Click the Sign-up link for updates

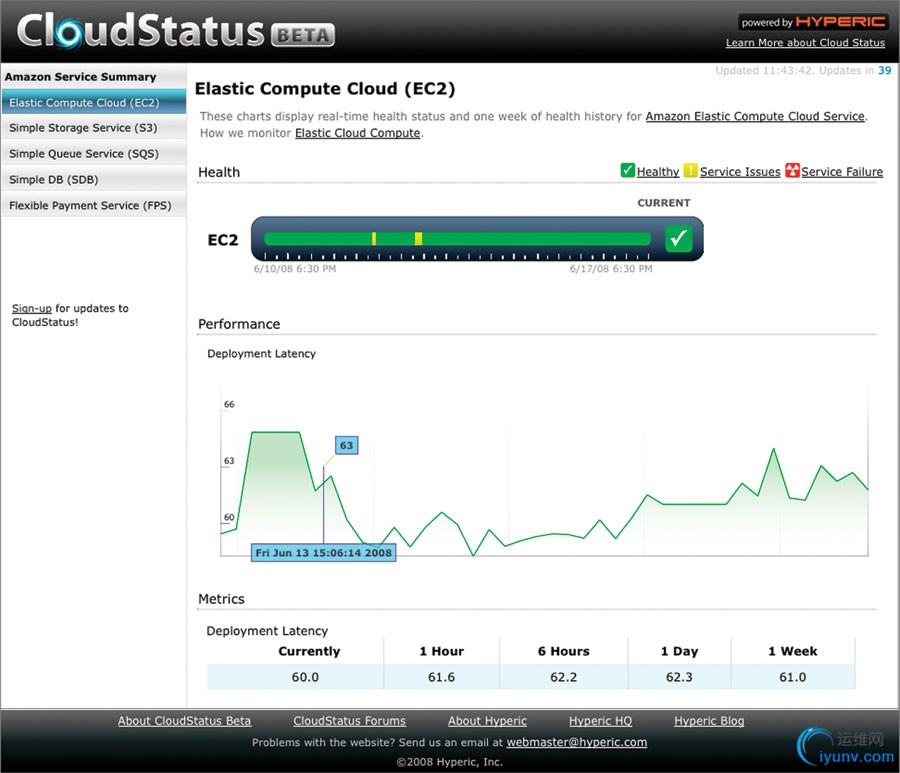32,309
